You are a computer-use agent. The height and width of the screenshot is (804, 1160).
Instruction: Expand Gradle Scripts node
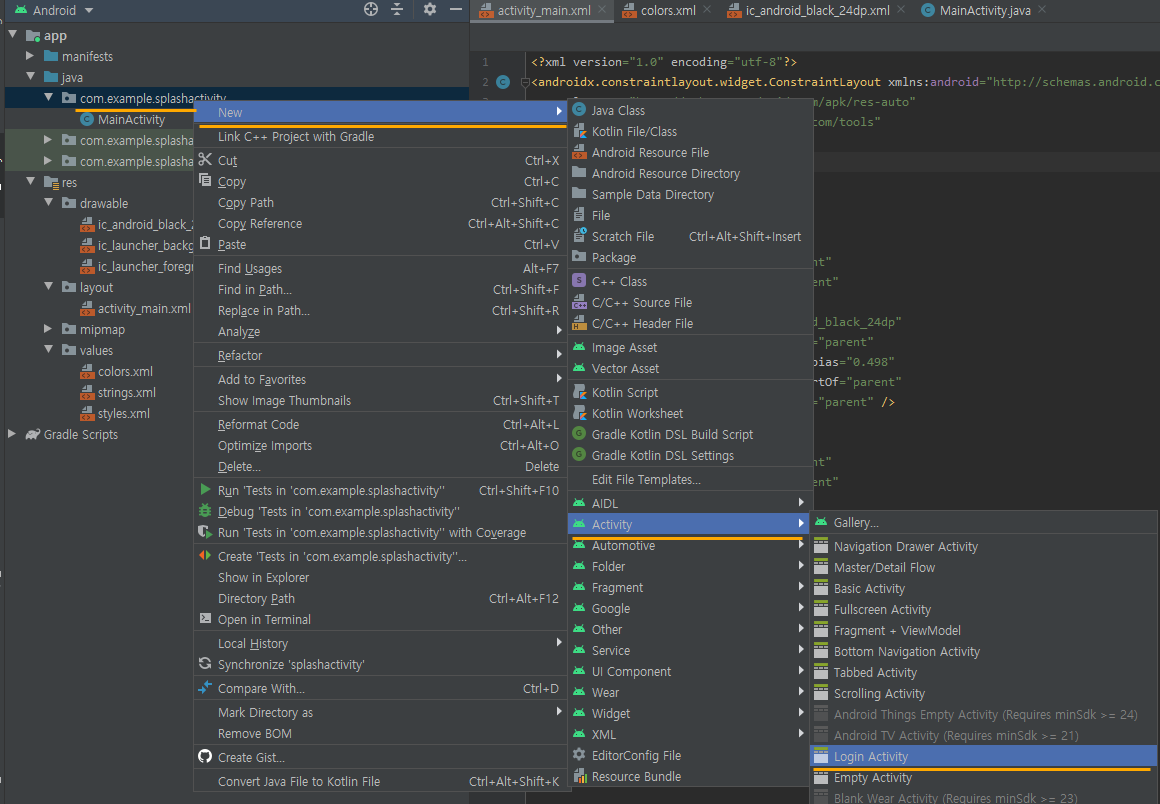tap(13, 434)
